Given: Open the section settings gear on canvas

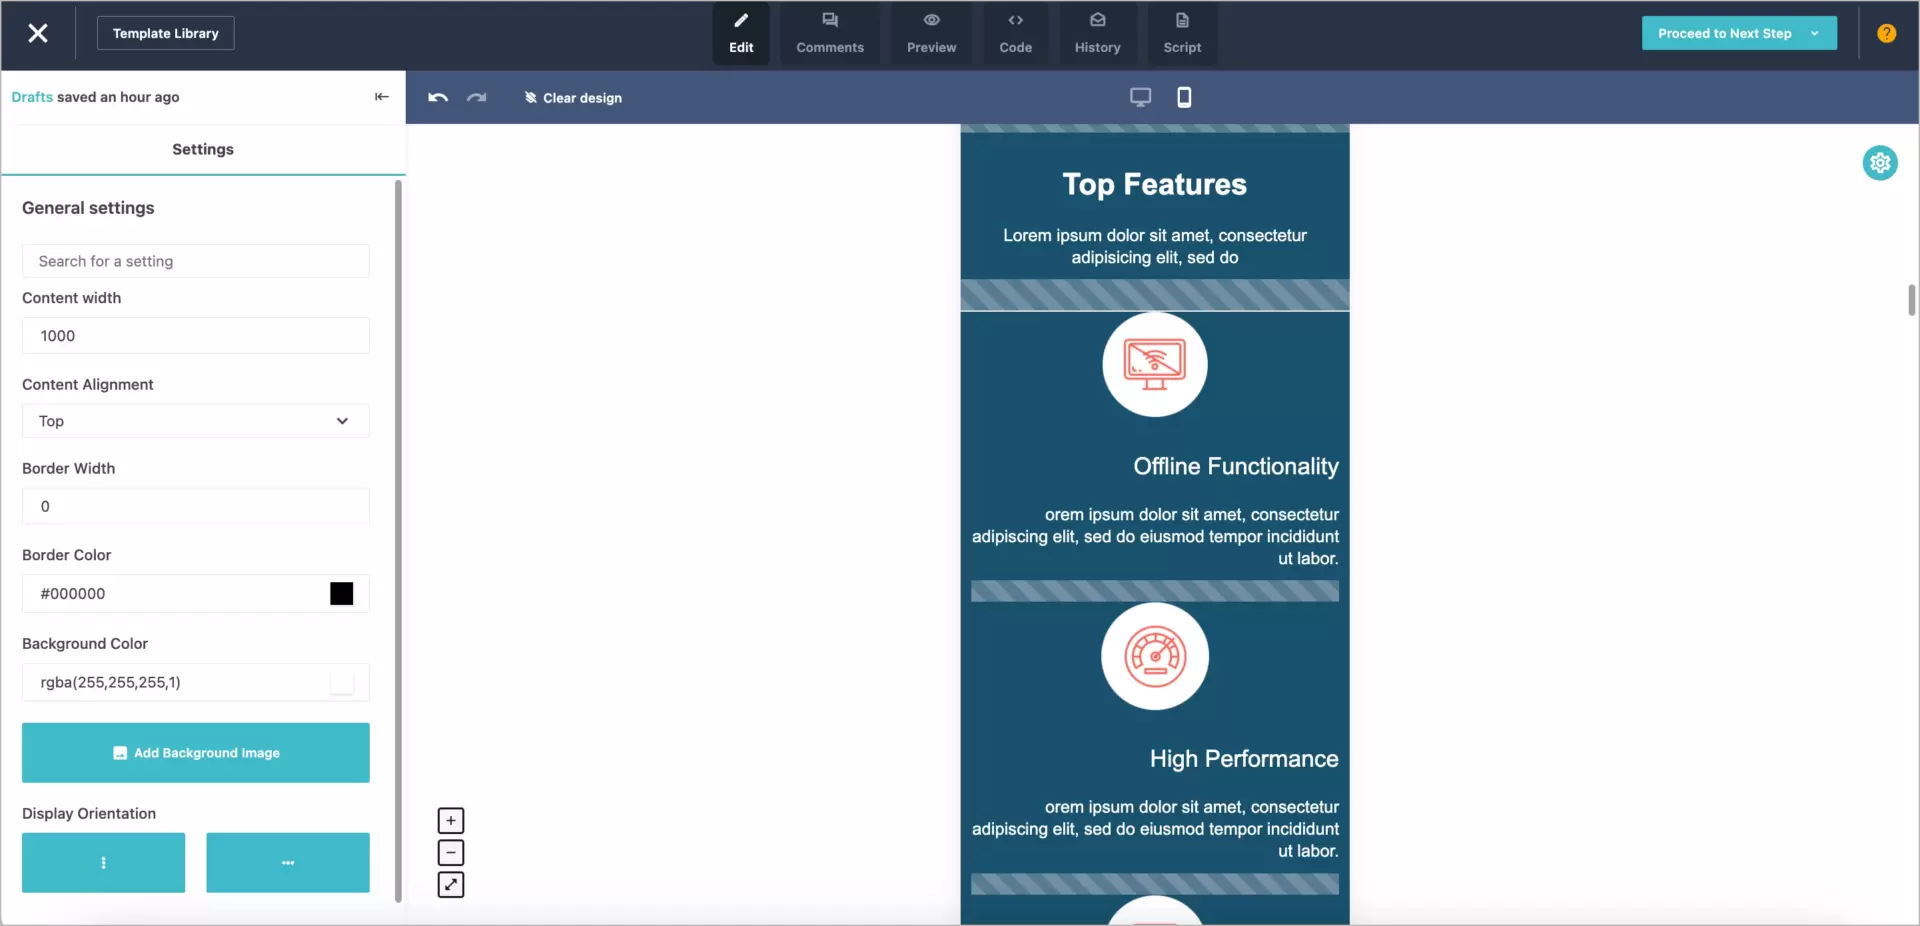Looking at the screenshot, I should (x=1880, y=163).
